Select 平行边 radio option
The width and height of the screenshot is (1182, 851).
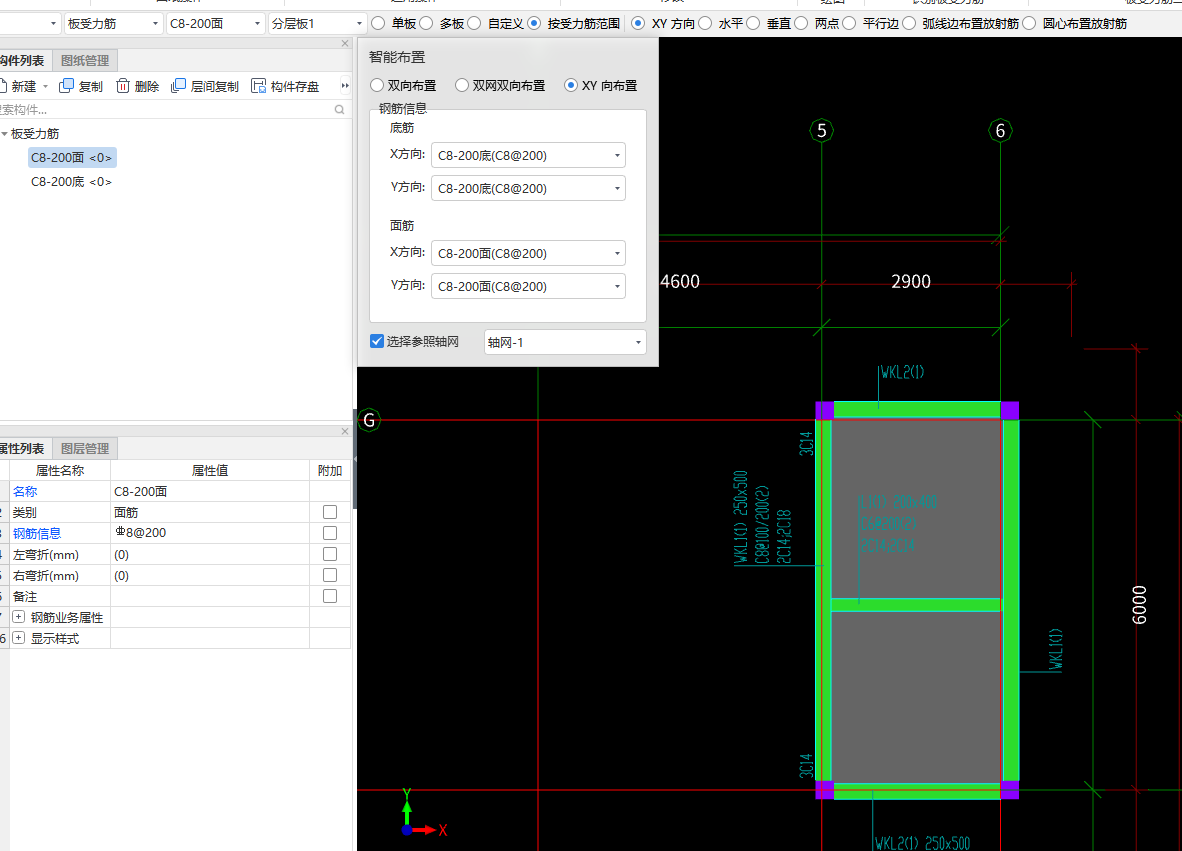[x=850, y=23]
